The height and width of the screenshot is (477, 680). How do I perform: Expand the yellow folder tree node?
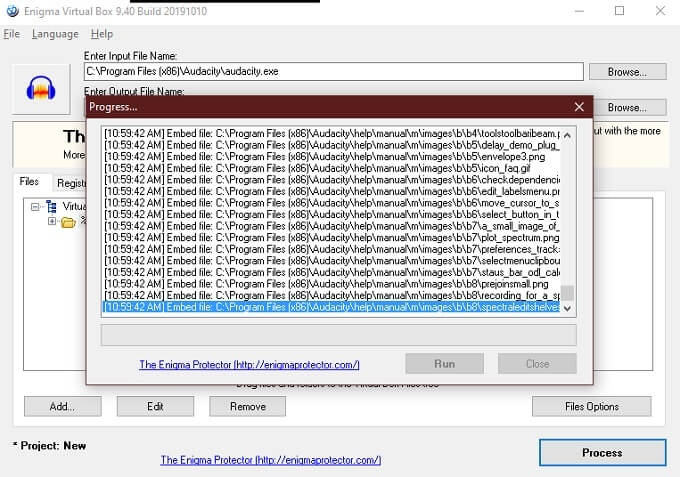pos(52,221)
